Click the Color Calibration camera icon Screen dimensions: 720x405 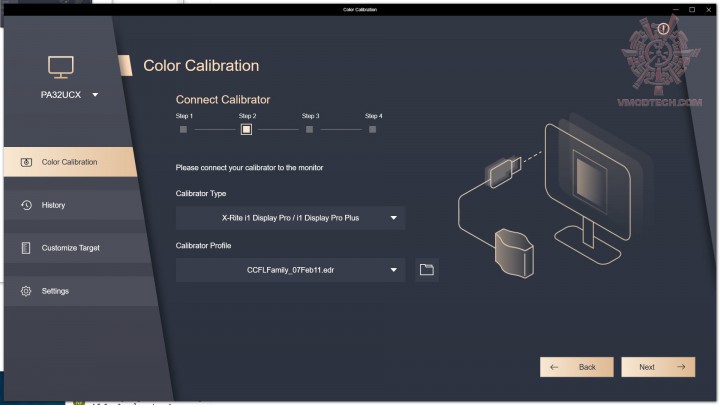(26, 162)
